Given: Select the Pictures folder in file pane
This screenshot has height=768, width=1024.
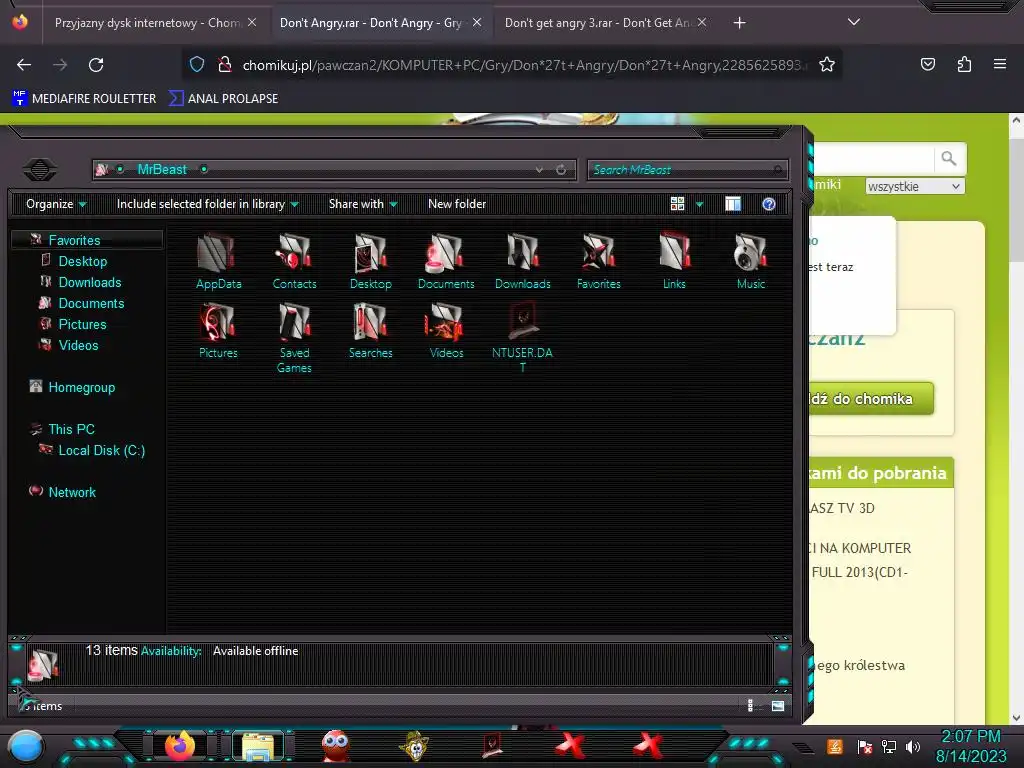Looking at the screenshot, I should pyautogui.click(x=218, y=330).
